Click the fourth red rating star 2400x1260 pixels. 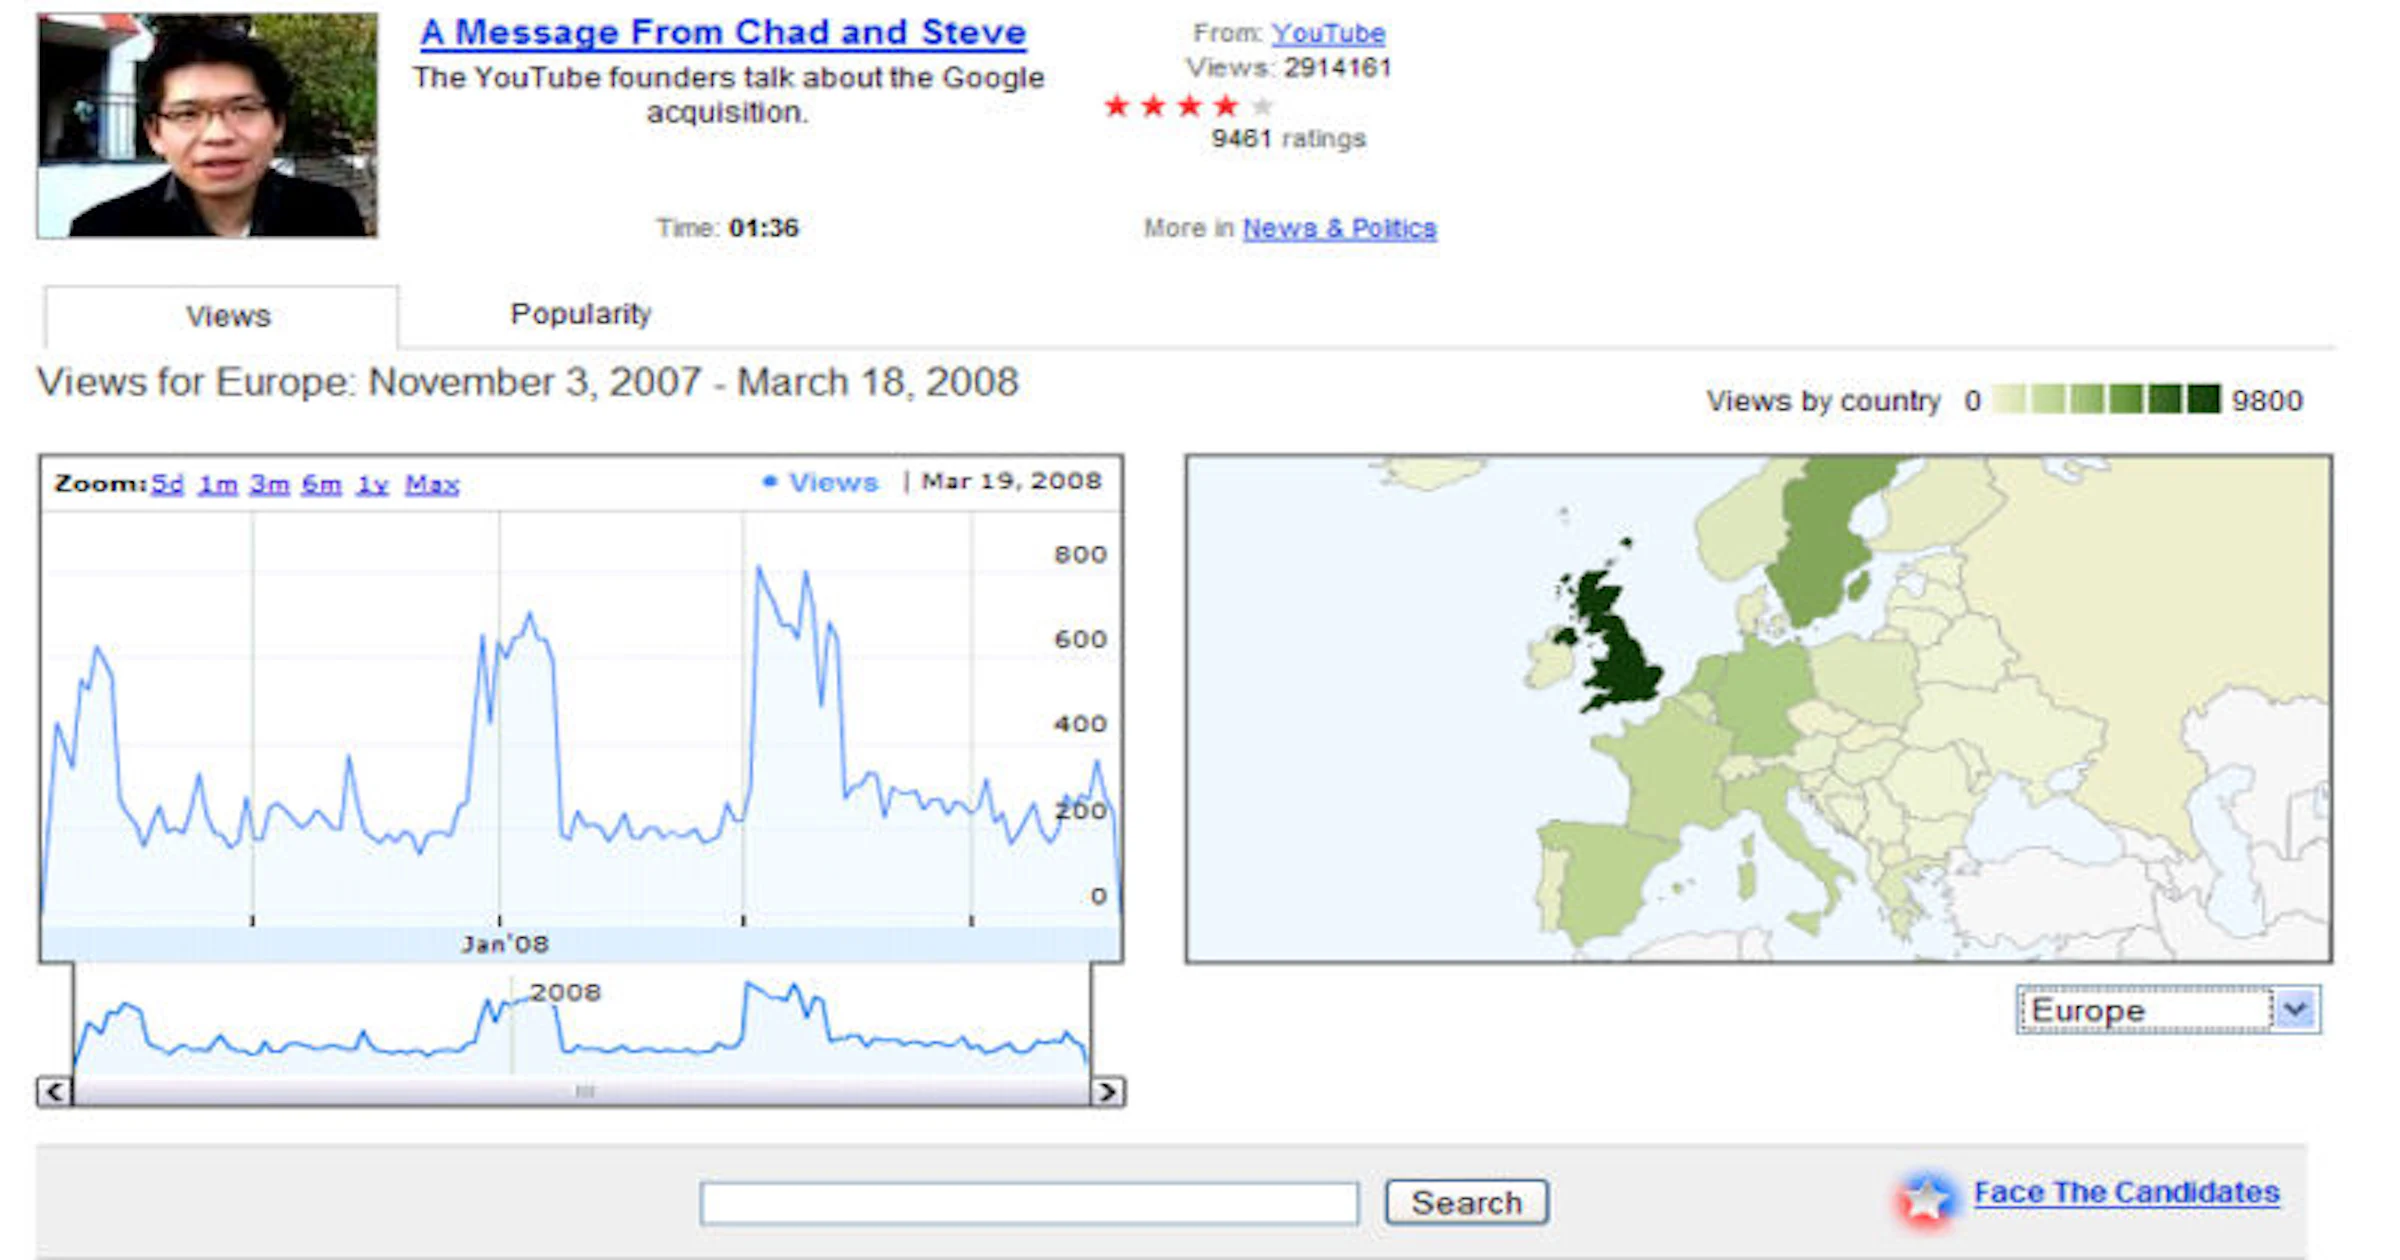pyautogui.click(x=1225, y=105)
